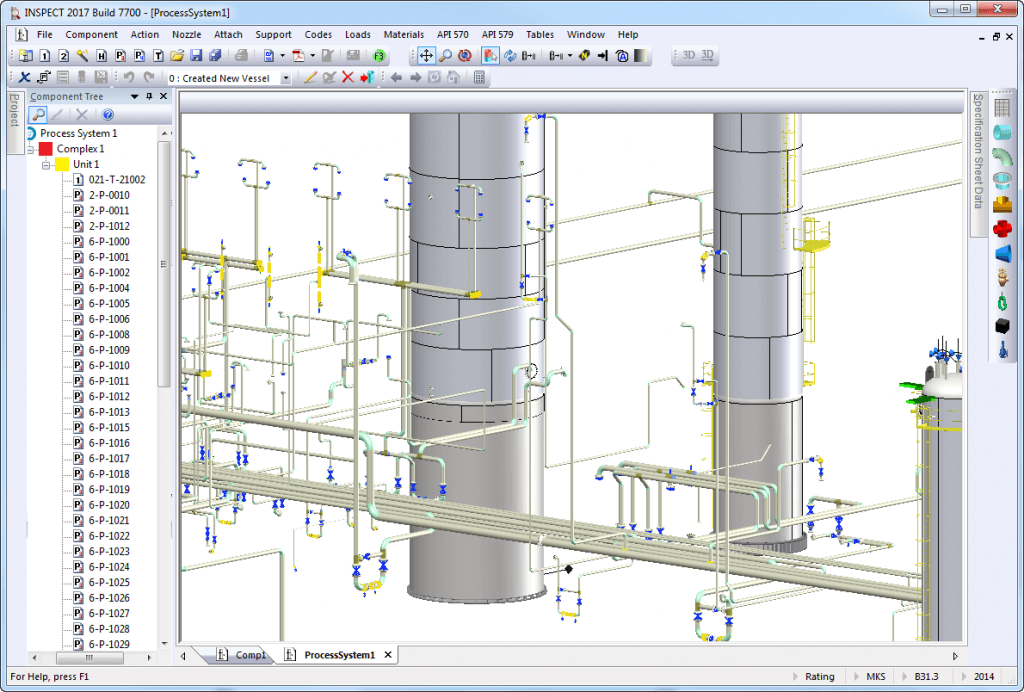The image size is (1024, 692).
Task: Select tree item 6-P-1012
Action: tap(108, 396)
